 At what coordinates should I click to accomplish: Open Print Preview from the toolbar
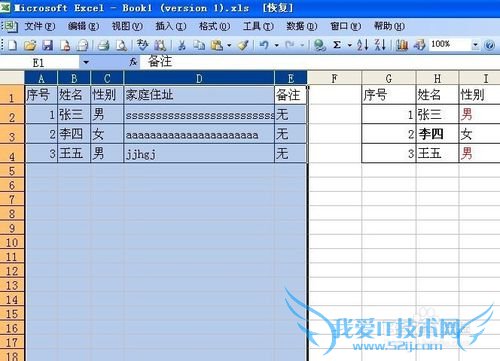click(121, 45)
